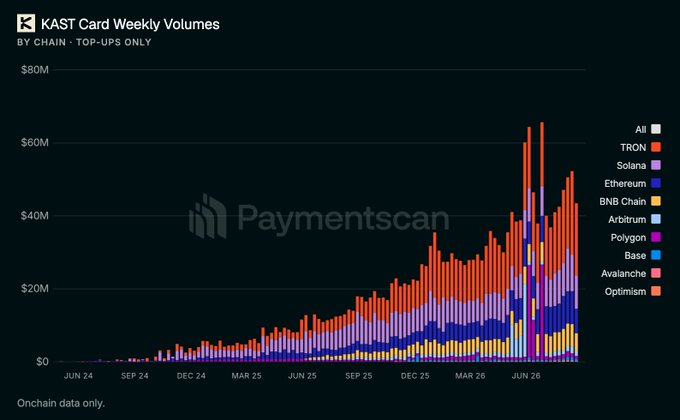Screen dimensions: 680x420
Task: Select the Polygon legend label
Action: click(x=628, y=238)
